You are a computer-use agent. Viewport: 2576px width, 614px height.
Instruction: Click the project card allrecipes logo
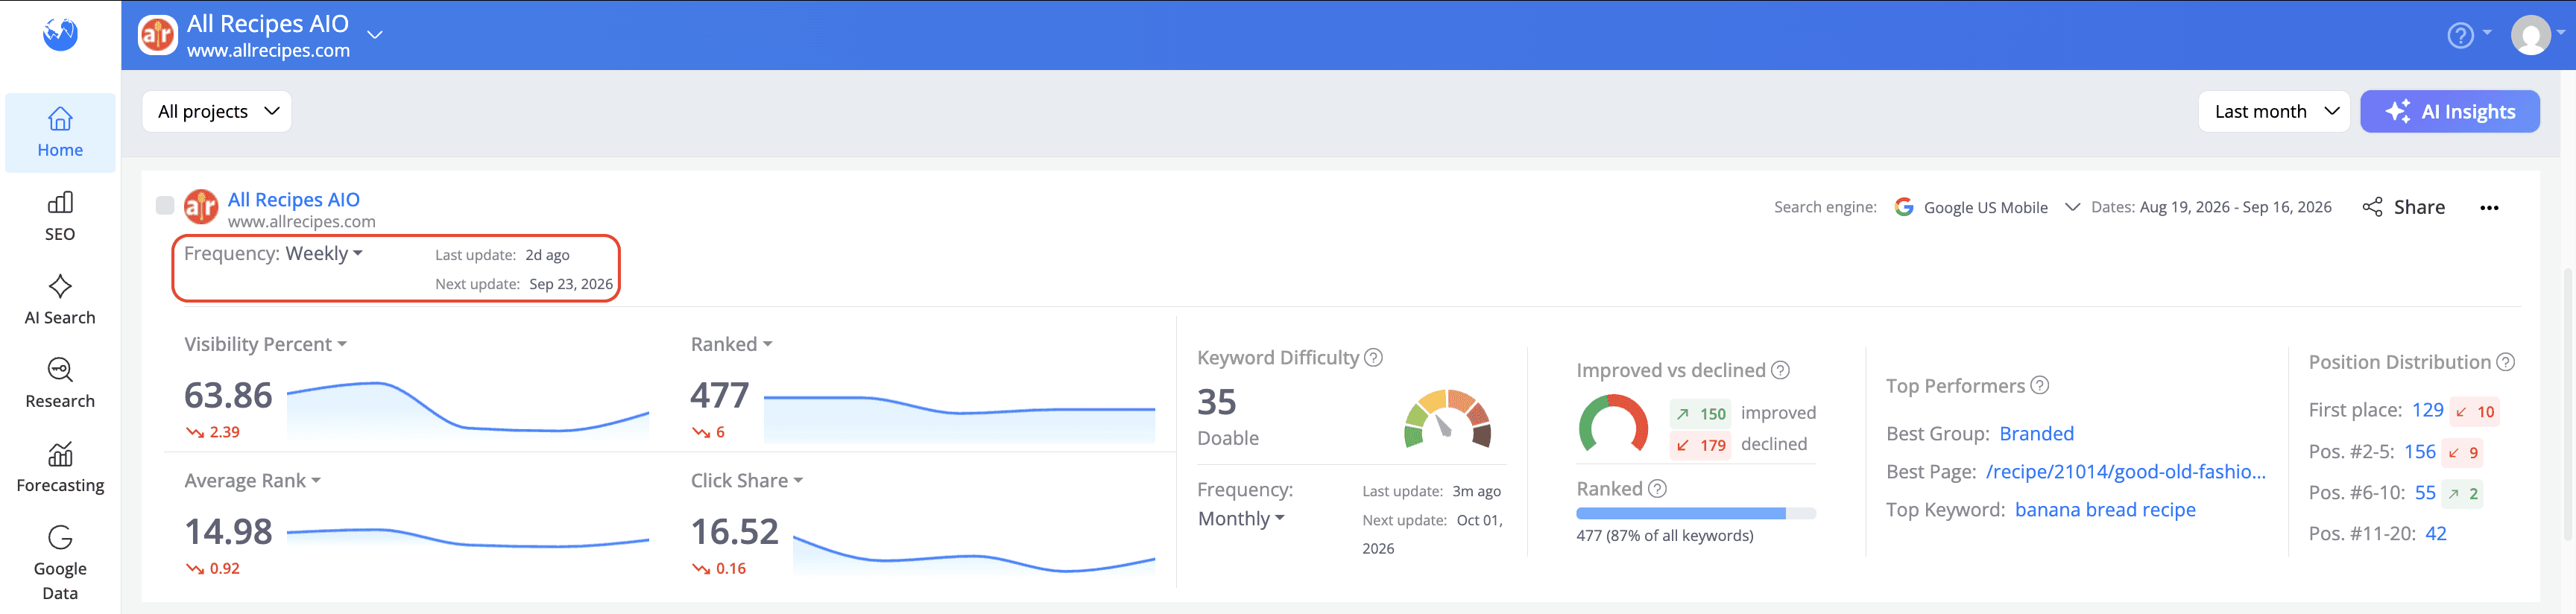click(201, 207)
